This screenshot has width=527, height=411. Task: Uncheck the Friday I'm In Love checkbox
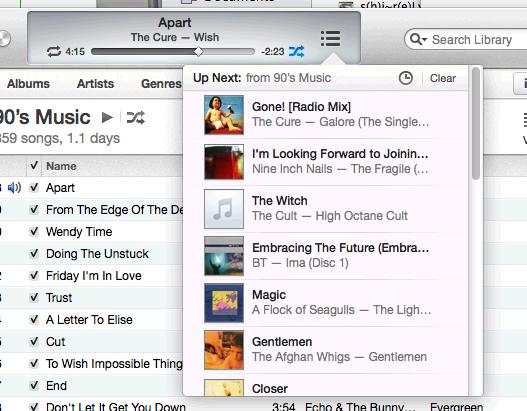coord(34,275)
